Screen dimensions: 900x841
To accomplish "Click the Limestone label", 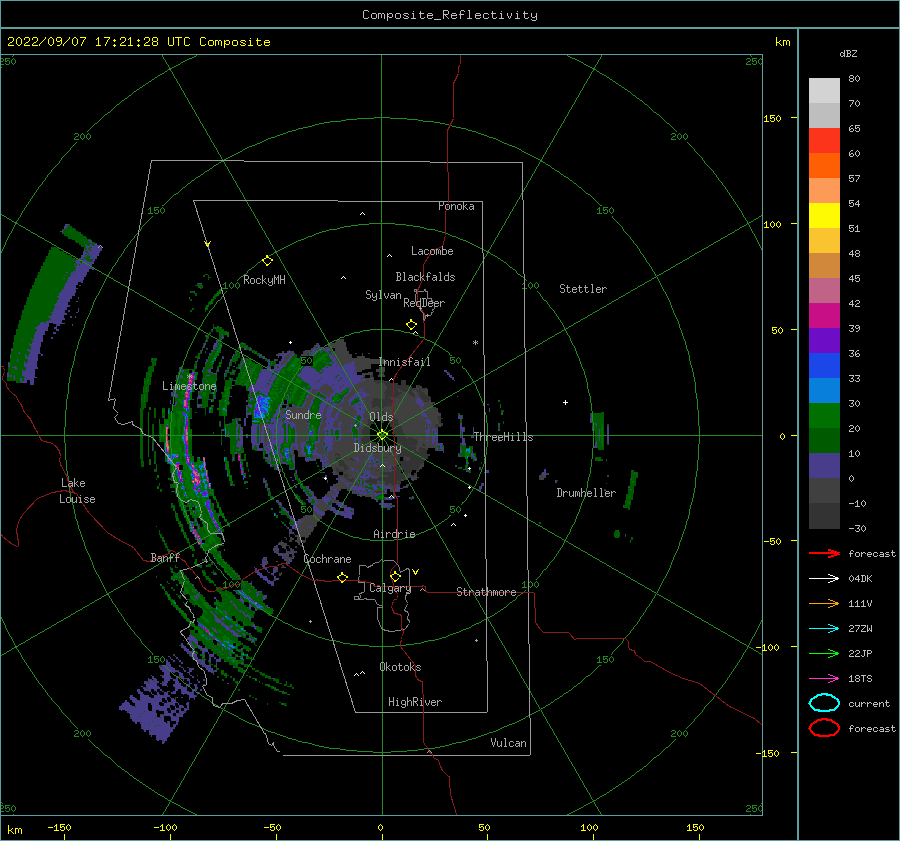I will (189, 386).
